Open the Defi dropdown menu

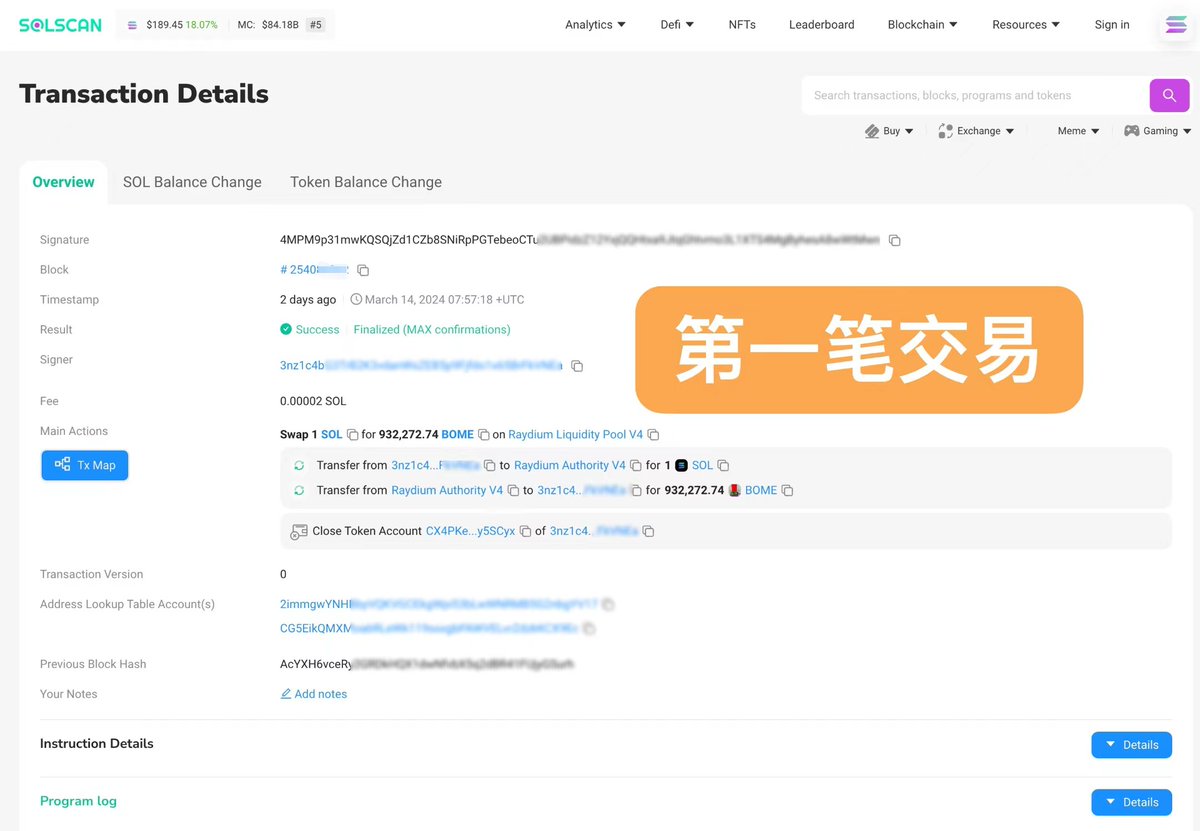678,25
